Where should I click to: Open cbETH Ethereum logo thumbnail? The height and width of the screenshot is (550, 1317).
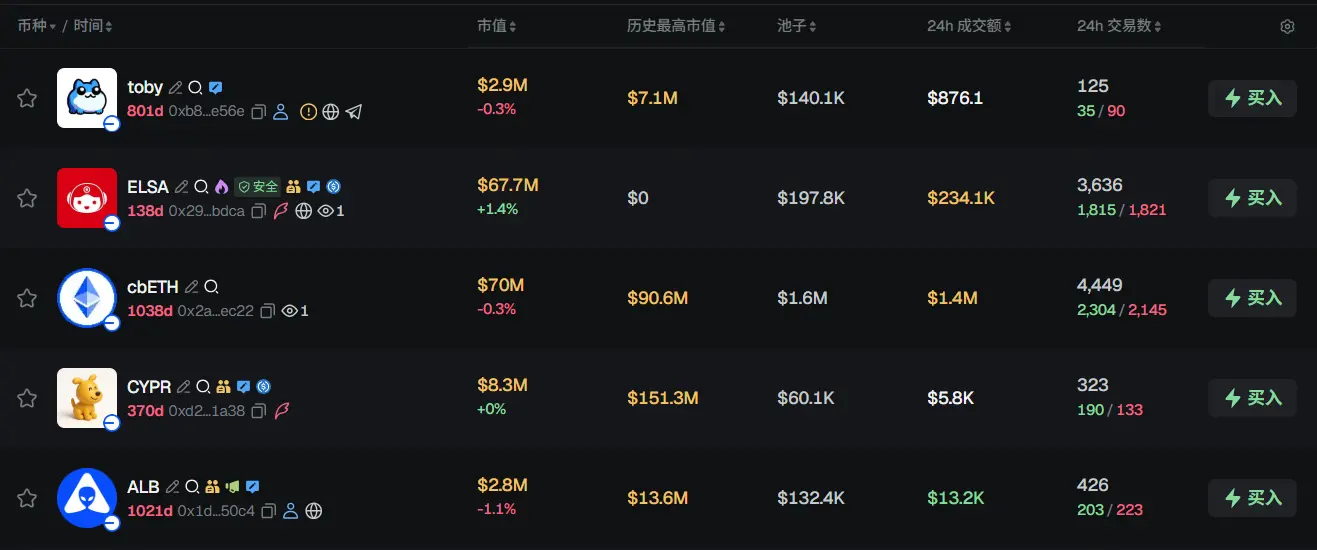(87, 298)
